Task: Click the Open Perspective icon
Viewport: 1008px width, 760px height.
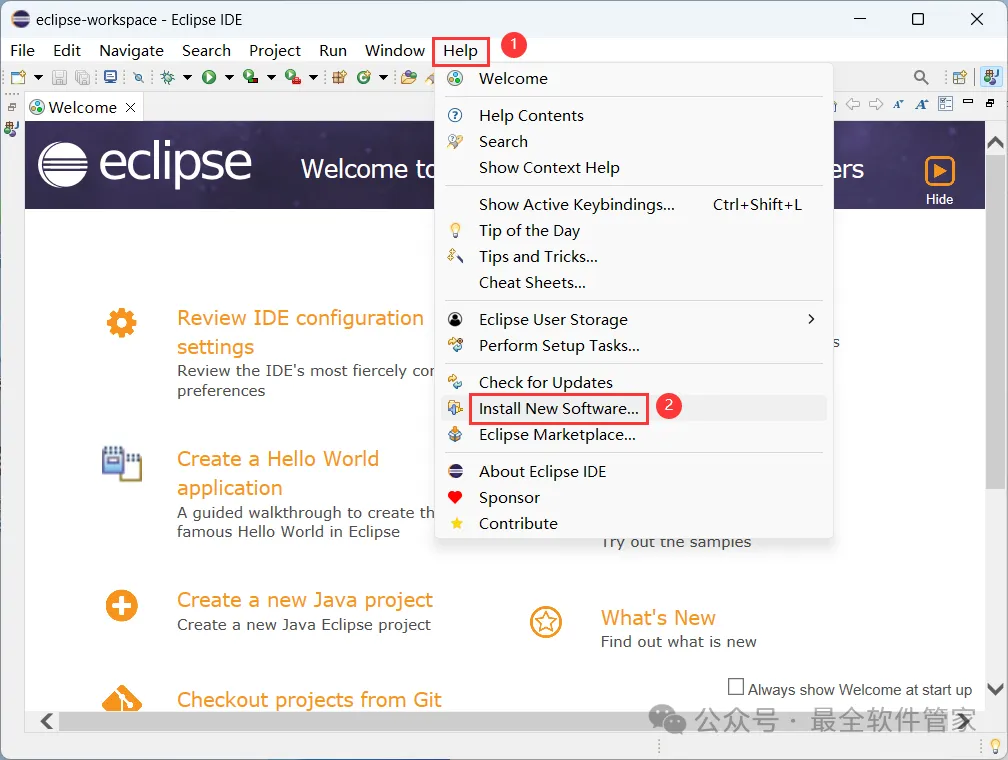Action: tap(960, 77)
